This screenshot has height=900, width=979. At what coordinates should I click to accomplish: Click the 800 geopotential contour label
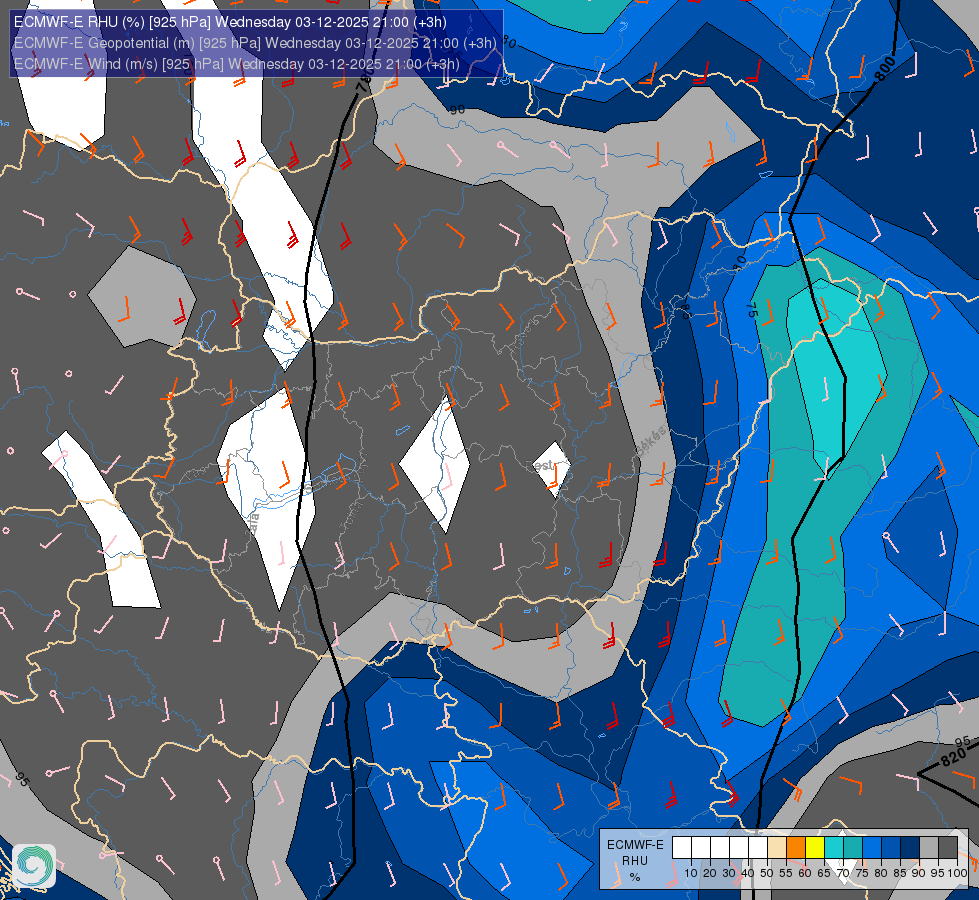[884, 69]
